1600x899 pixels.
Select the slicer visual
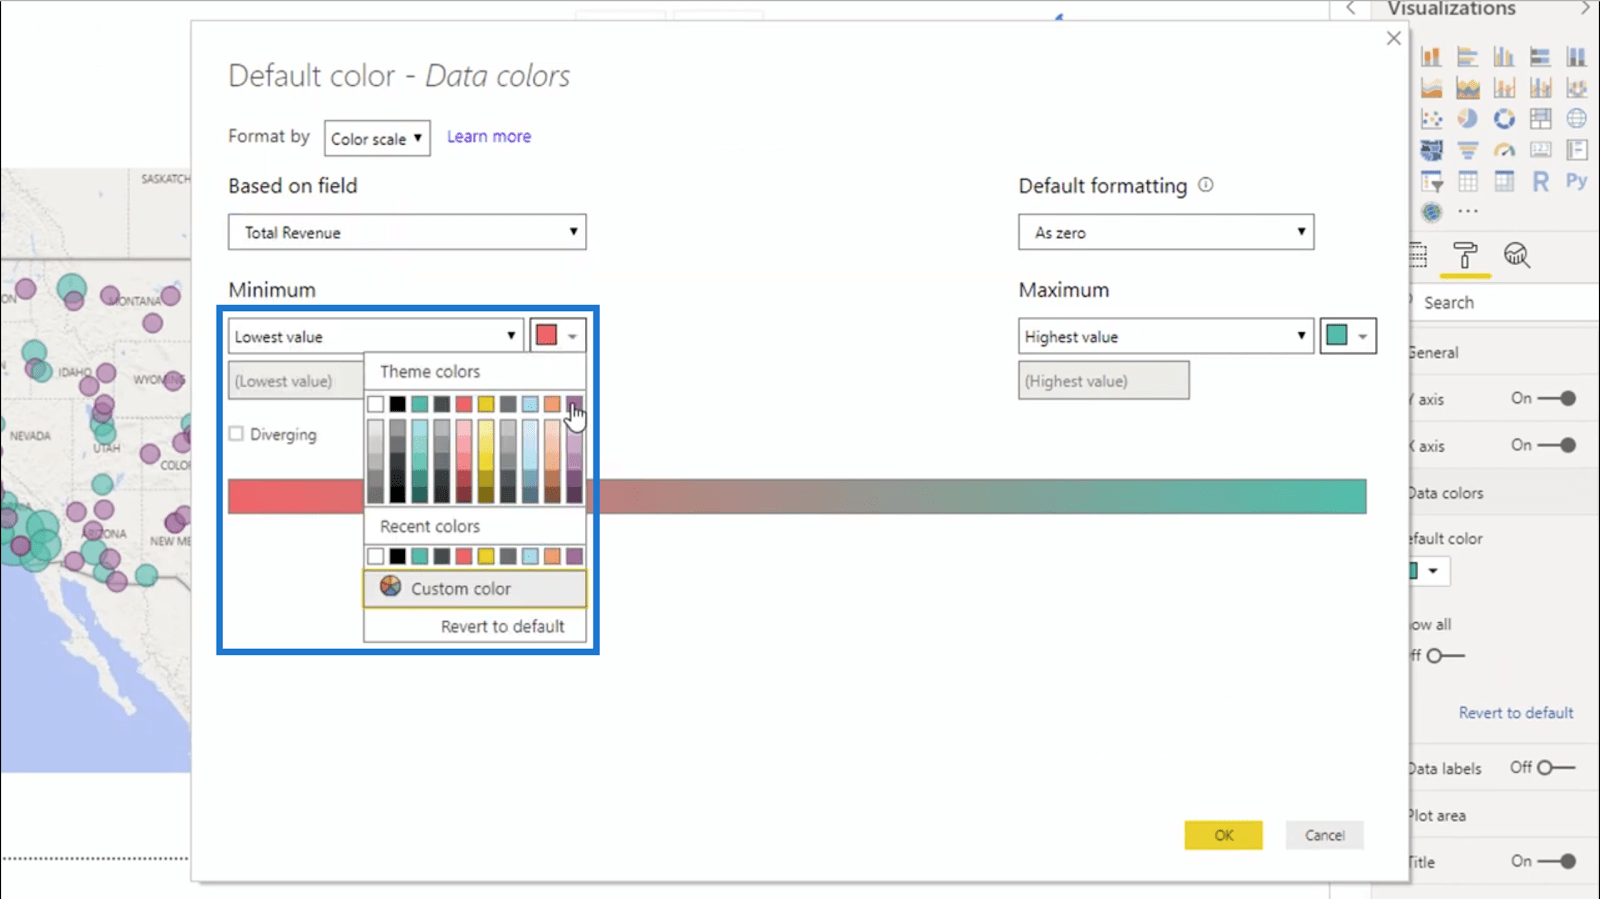coord(1431,181)
